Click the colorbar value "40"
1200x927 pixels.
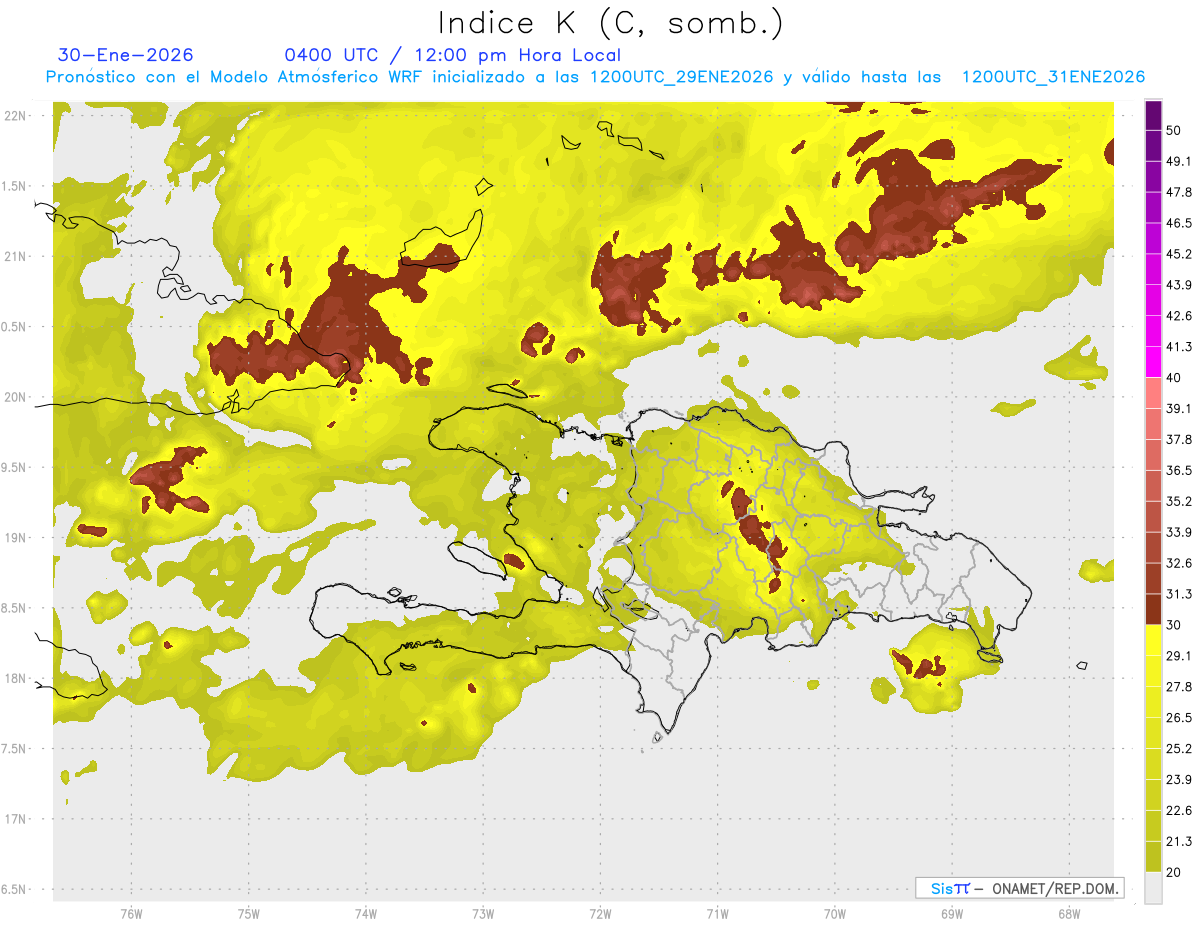pos(1174,378)
